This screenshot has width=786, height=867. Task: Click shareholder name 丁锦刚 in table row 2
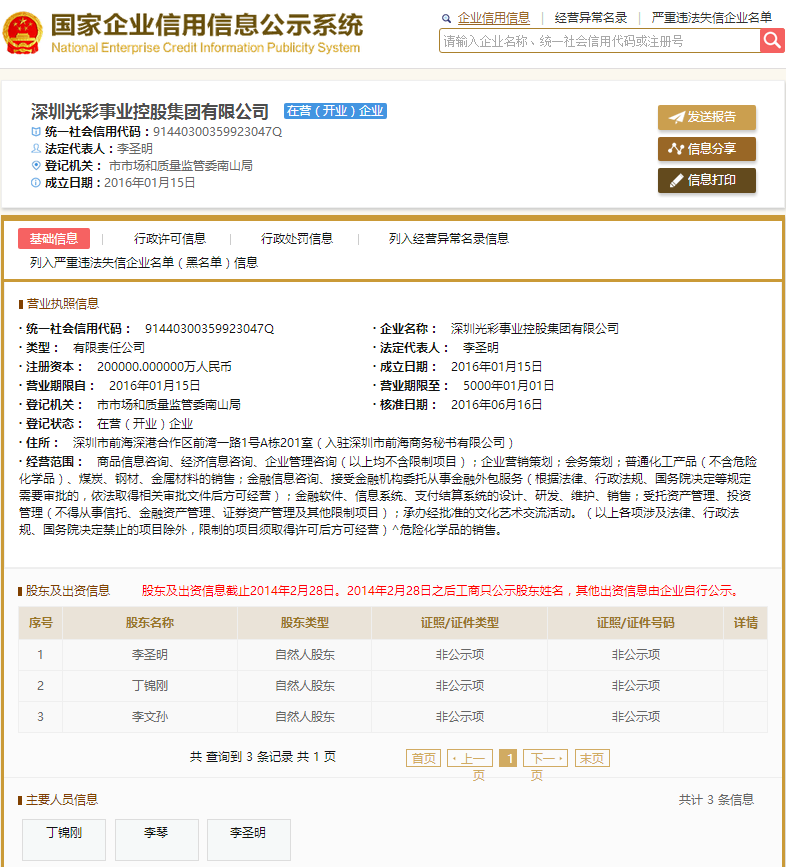150,686
